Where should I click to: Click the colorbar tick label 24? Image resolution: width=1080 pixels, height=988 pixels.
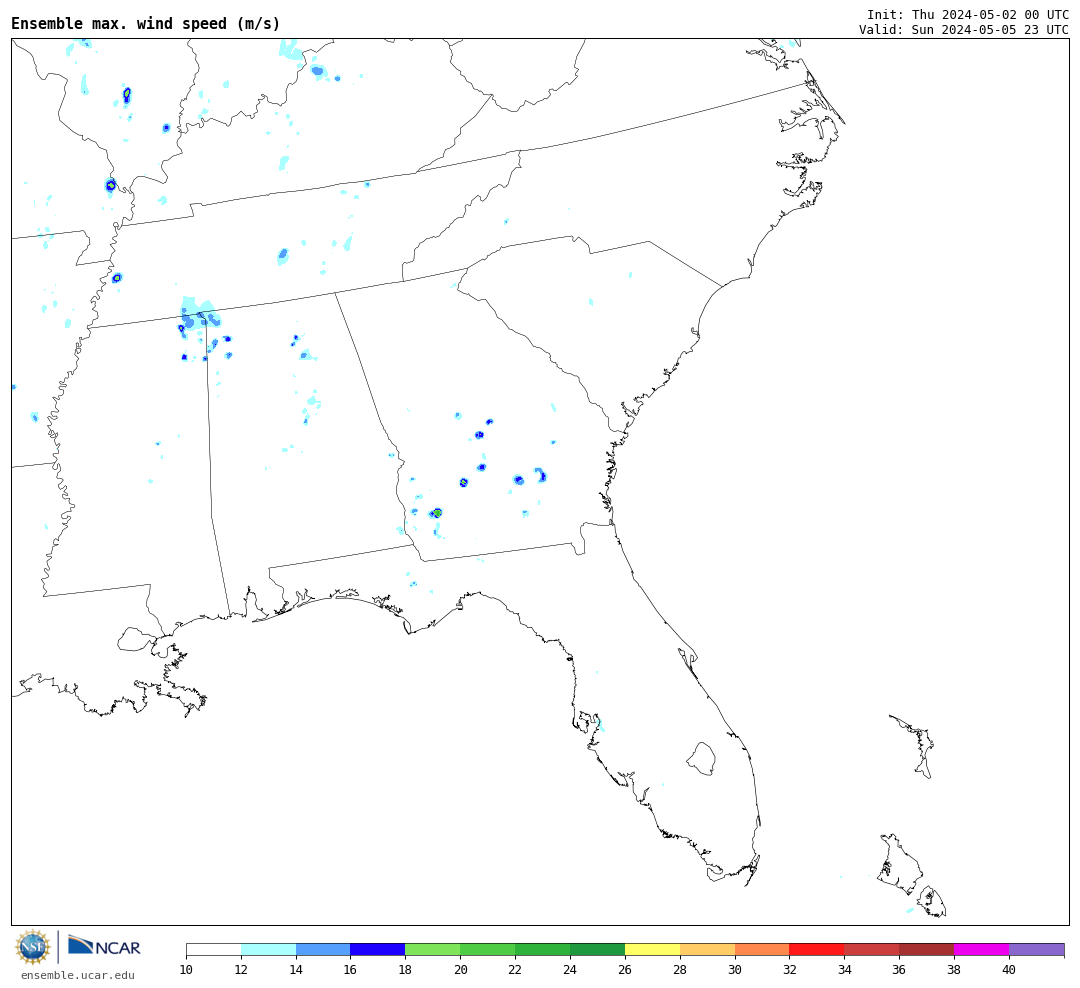pos(570,969)
